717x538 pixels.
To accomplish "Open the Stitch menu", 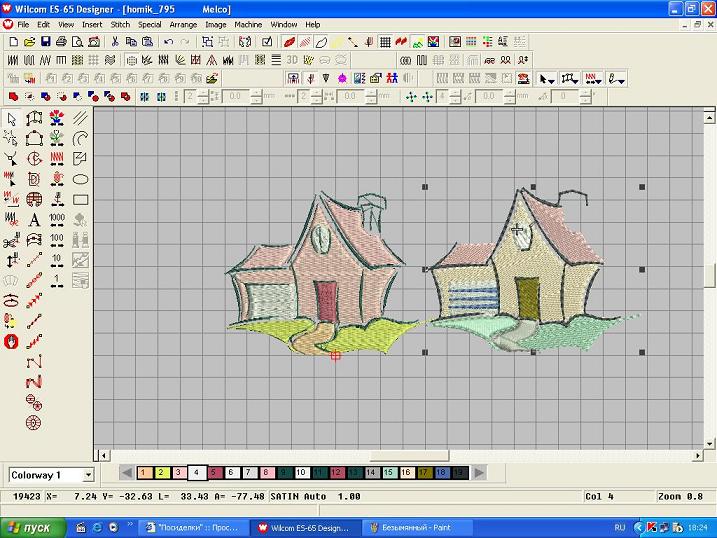I will click(120, 24).
